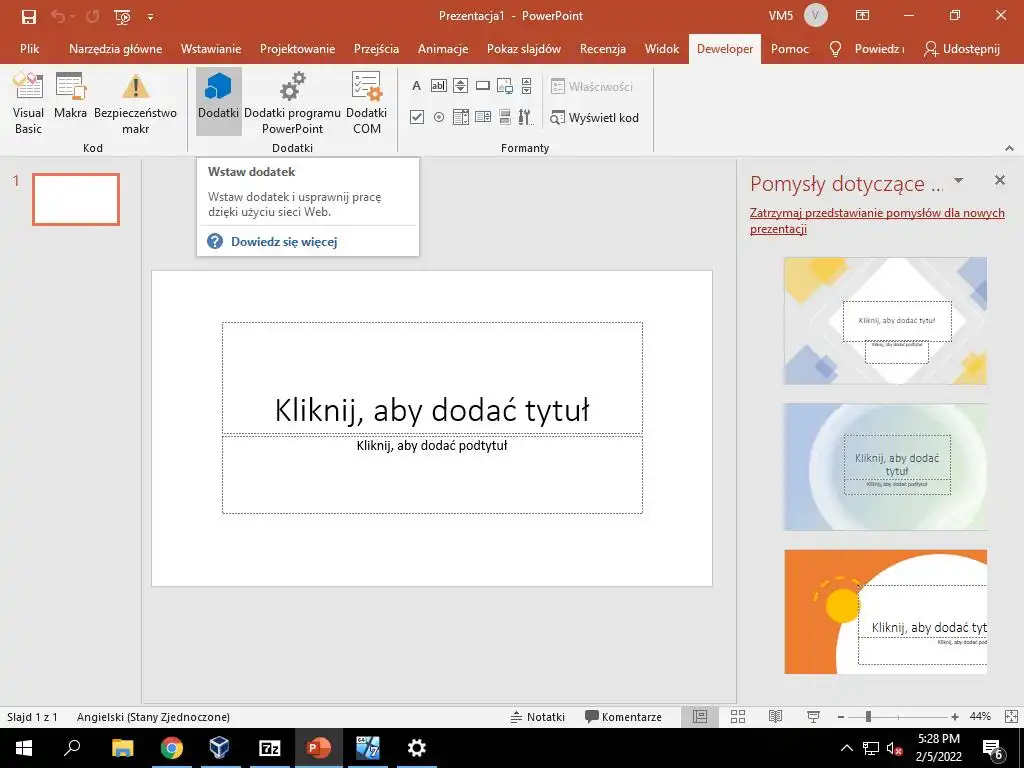
Task: Open the Plik tab
Action: coord(29,48)
